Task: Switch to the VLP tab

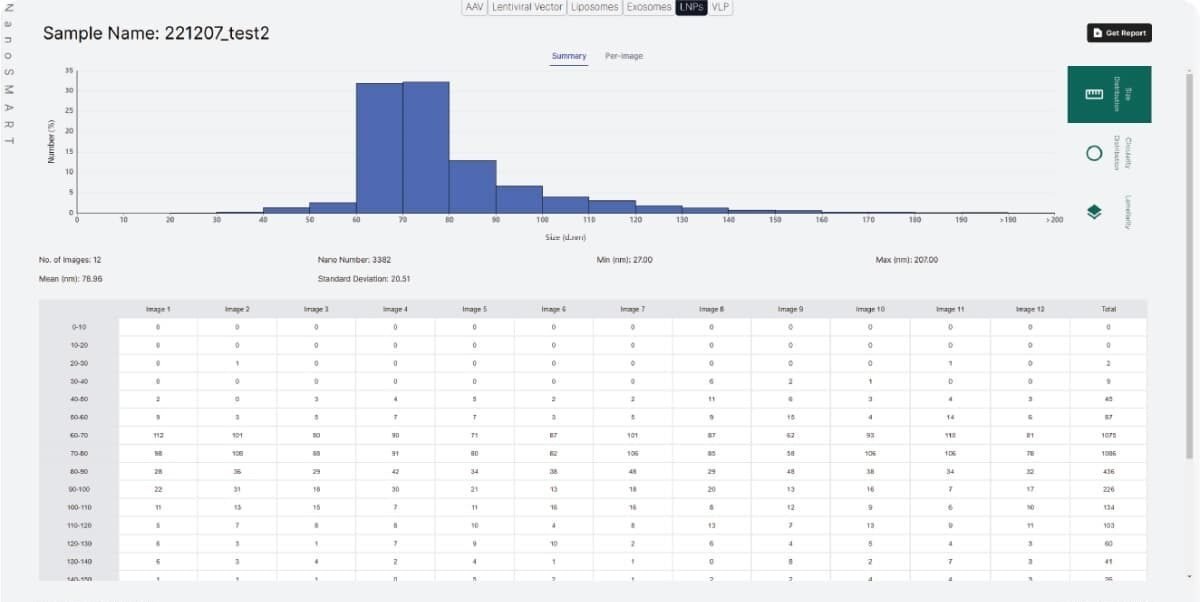Action: pos(720,7)
